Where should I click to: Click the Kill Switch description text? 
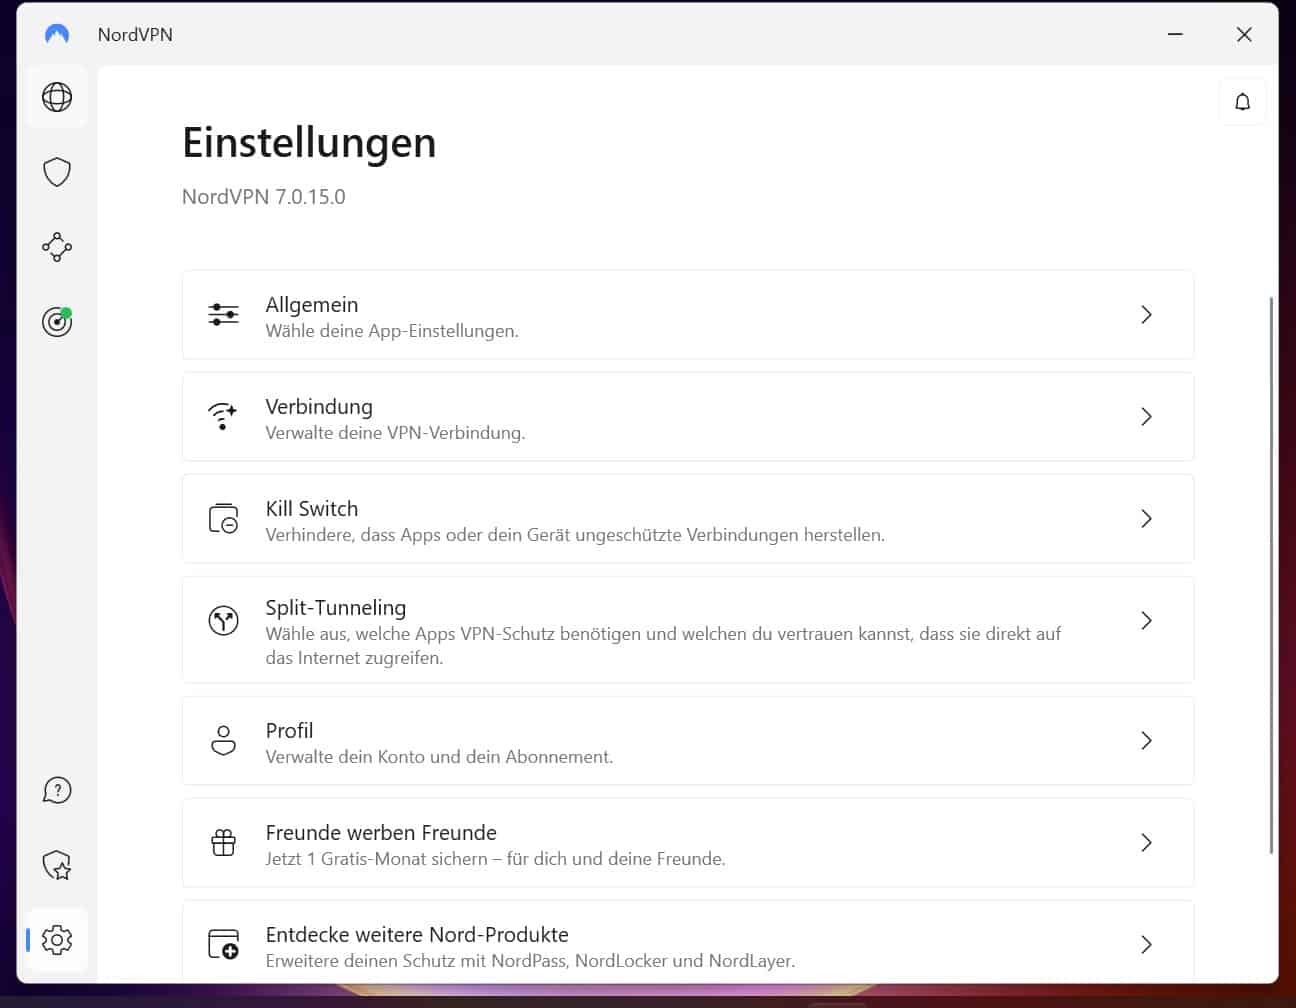(575, 535)
